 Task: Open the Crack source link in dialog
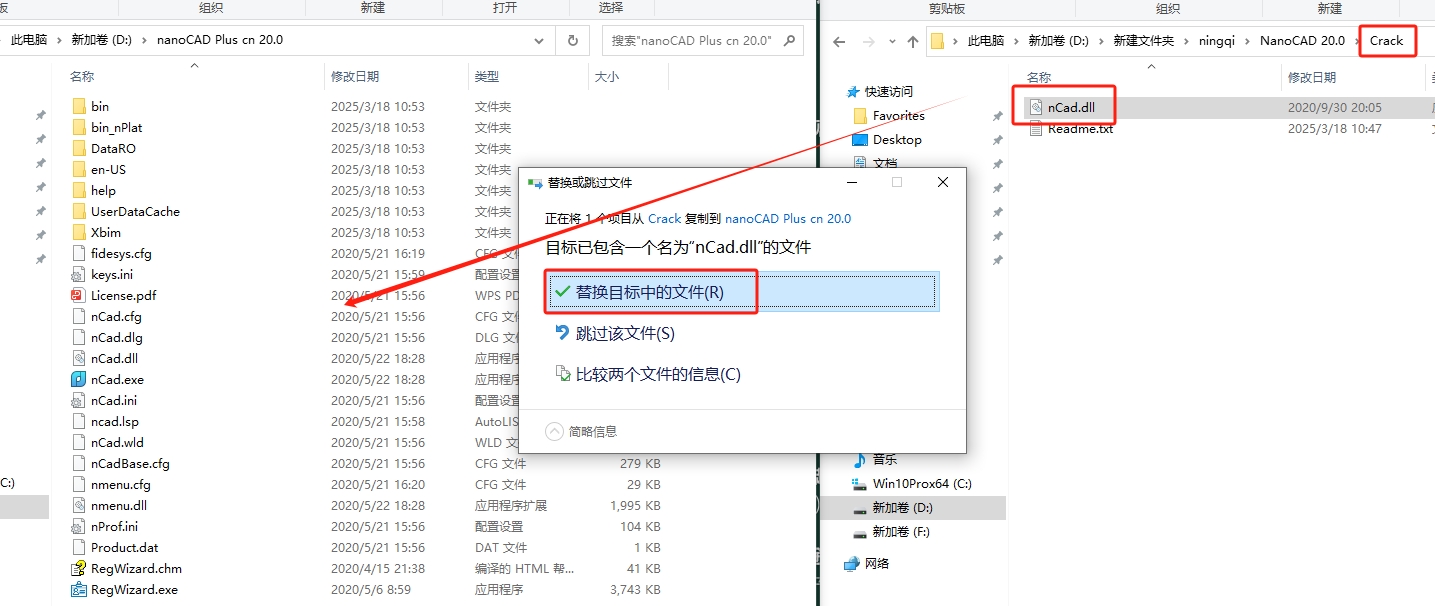click(x=664, y=218)
